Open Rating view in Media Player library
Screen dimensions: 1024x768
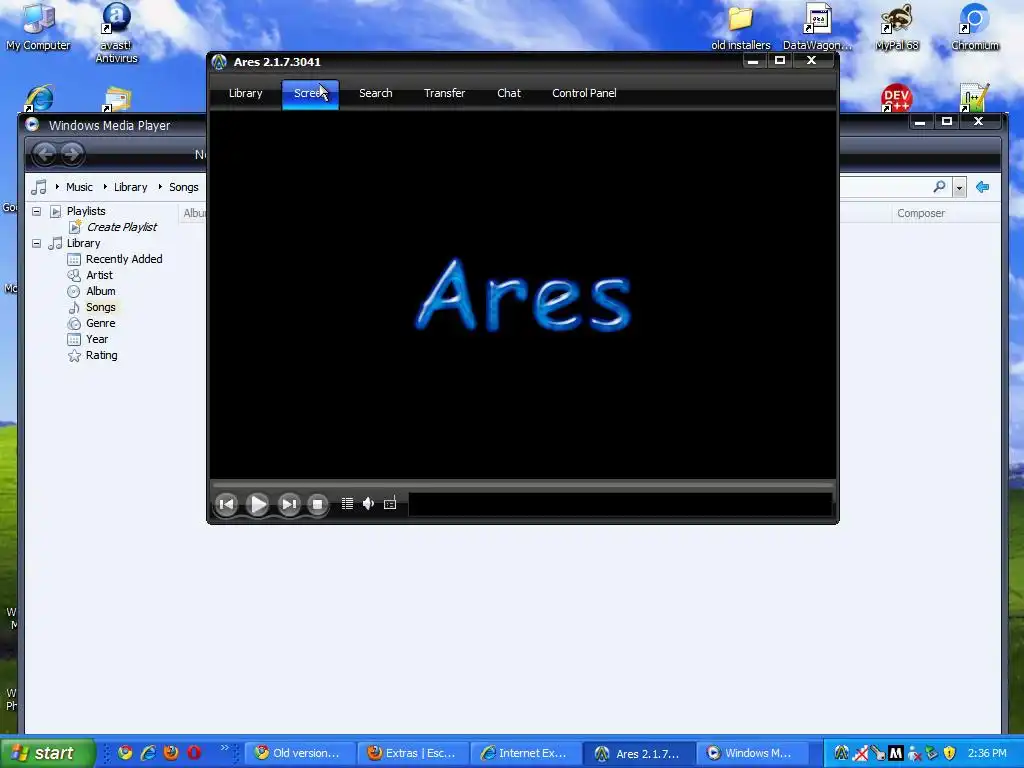(101, 355)
